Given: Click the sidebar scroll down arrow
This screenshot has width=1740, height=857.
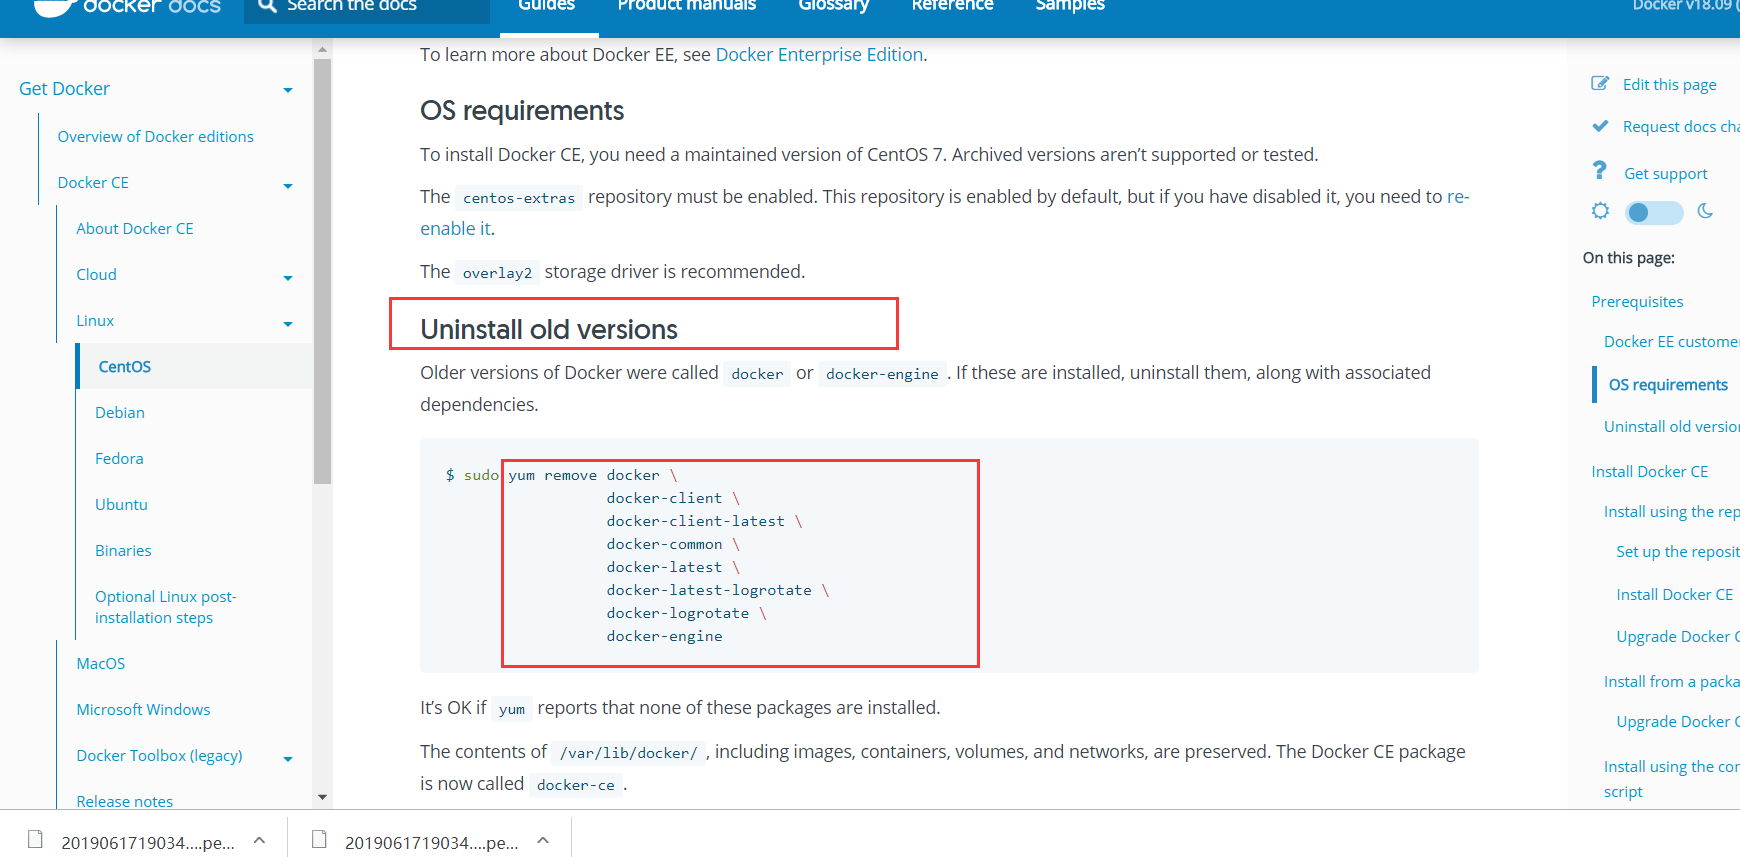Looking at the screenshot, I should click(322, 797).
